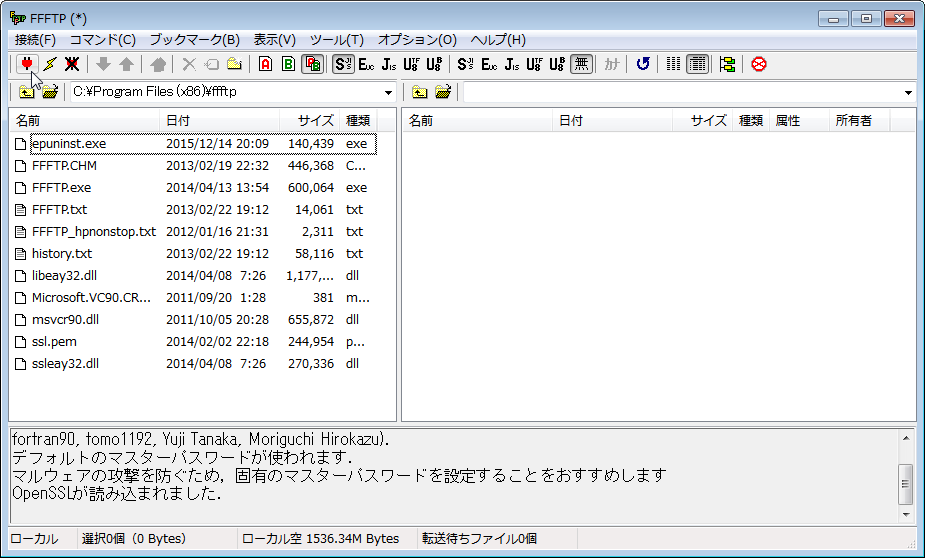Image resolution: width=925 pixels, height=558 pixels.
Task: Expand the empty host path dropdown
Action: pyautogui.click(x=908, y=92)
